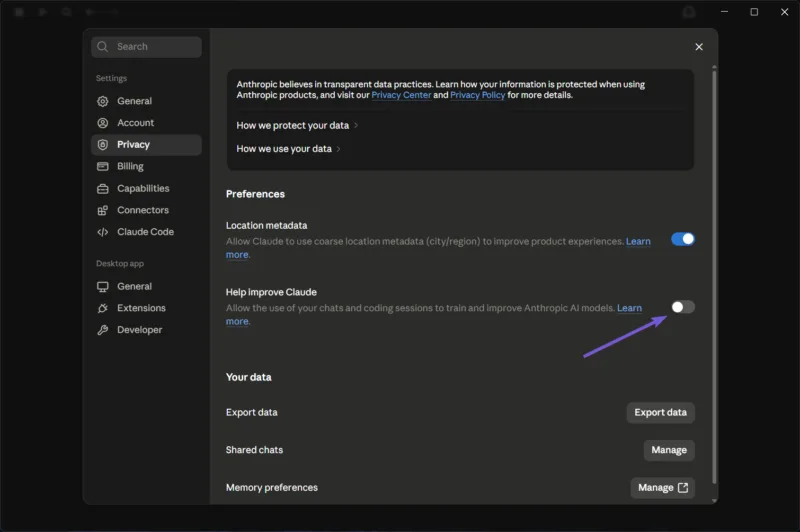Maximize the application window

coord(754,12)
